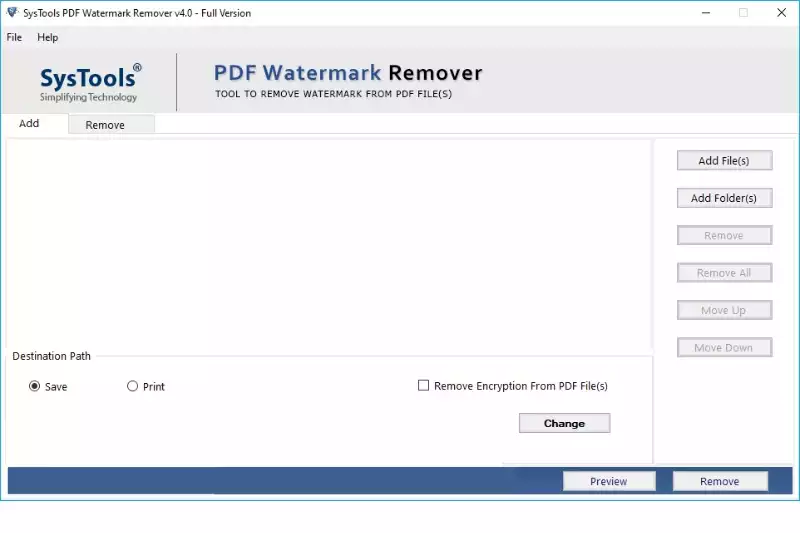
Task: Switch to the Remove tab
Action: tap(111, 124)
